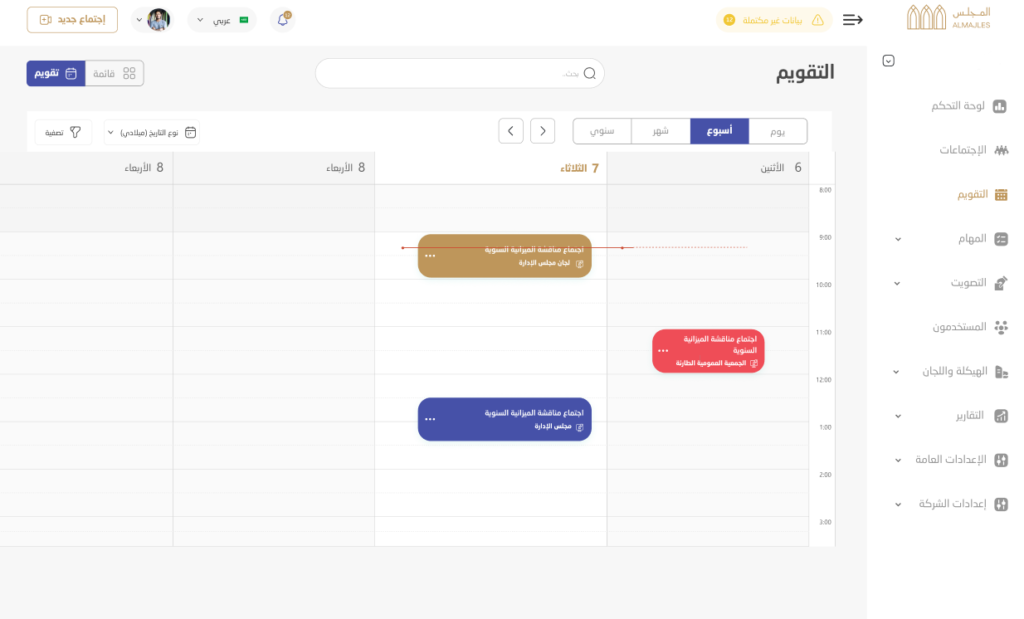Click إجتماع جديد new meeting button

point(72,20)
